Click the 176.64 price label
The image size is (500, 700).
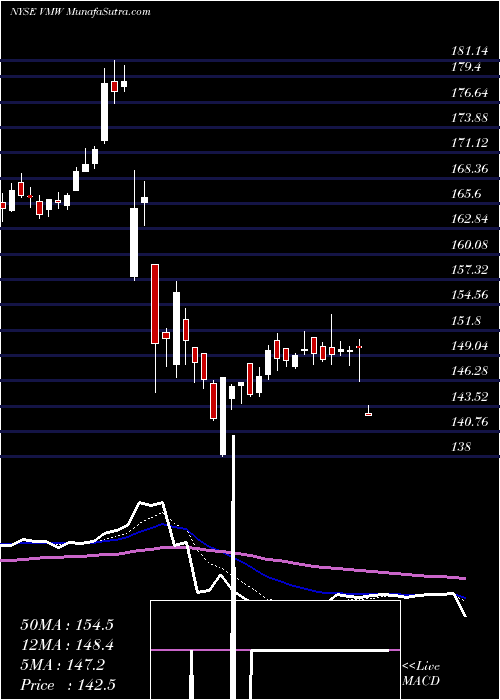pyautogui.click(x=469, y=93)
